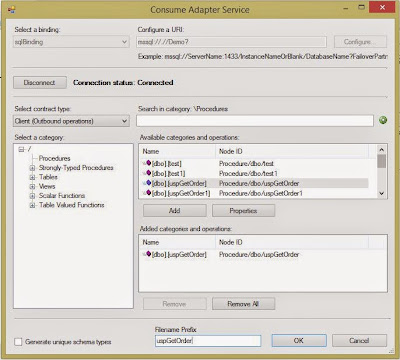Select Procedure/dbo/test node ID cell

tap(246, 163)
